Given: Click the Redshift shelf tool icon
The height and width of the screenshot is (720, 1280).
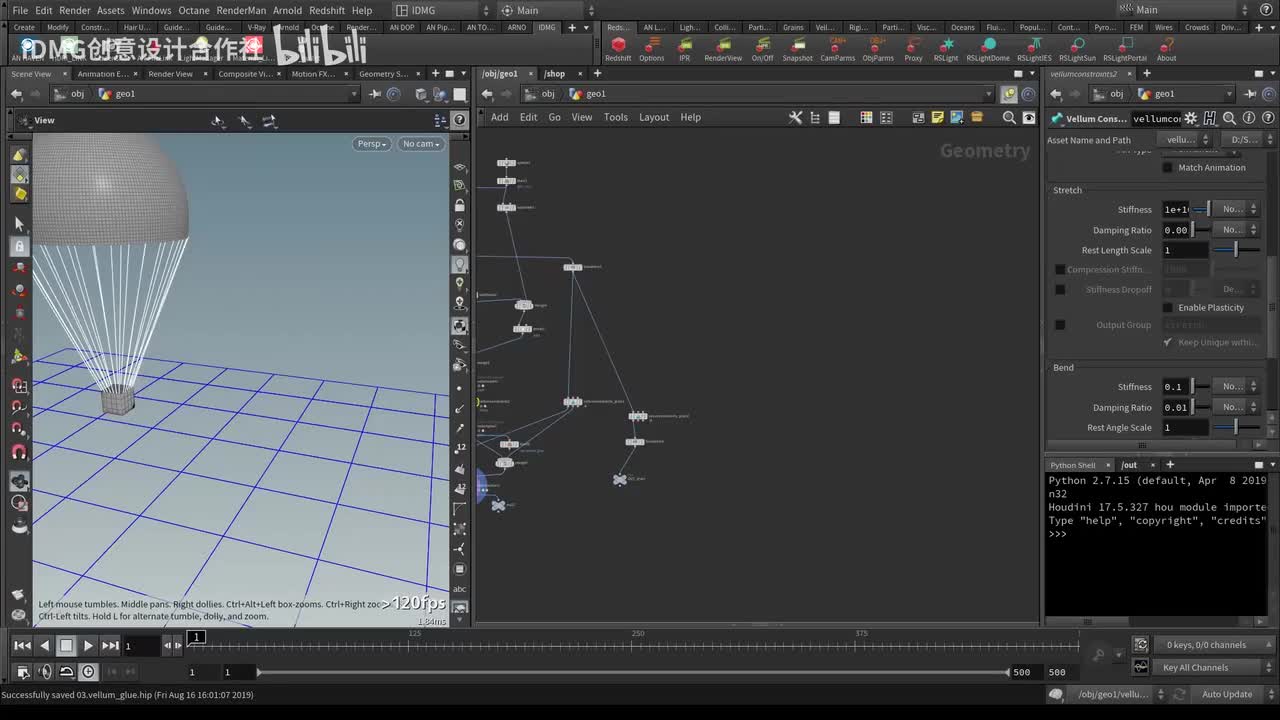Looking at the screenshot, I should [x=618, y=47].
